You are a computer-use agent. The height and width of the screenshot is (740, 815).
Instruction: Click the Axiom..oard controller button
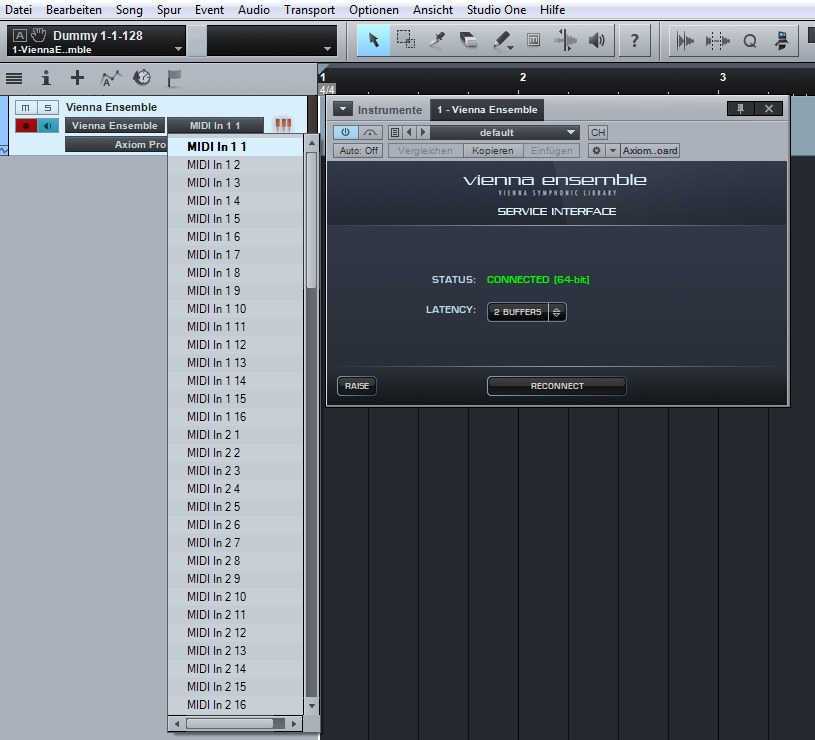point(650,151)
